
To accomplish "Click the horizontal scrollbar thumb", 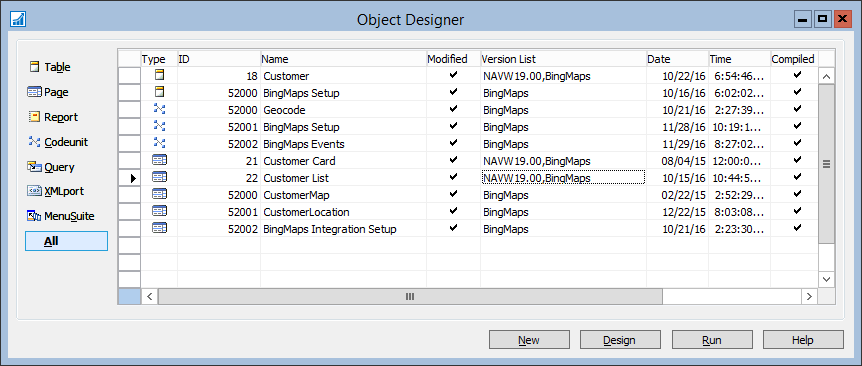I will pyautogui.click(x=410, y=296).
